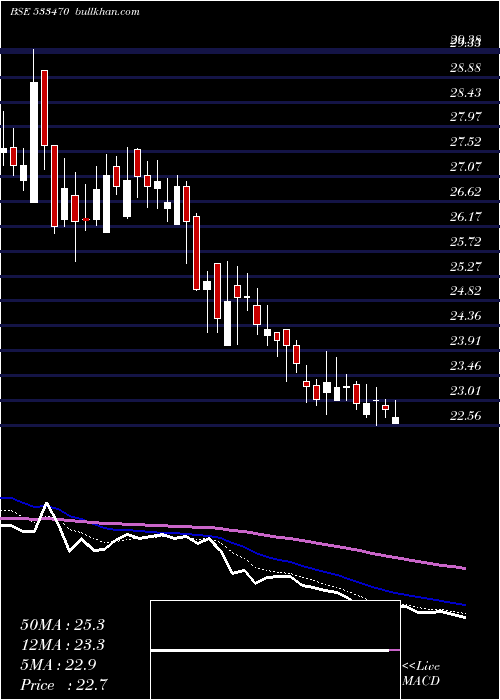This screenshot has width=500, height=700.
Task: Select the 22.56 price axis label
Action: click(x=465, y=416)
